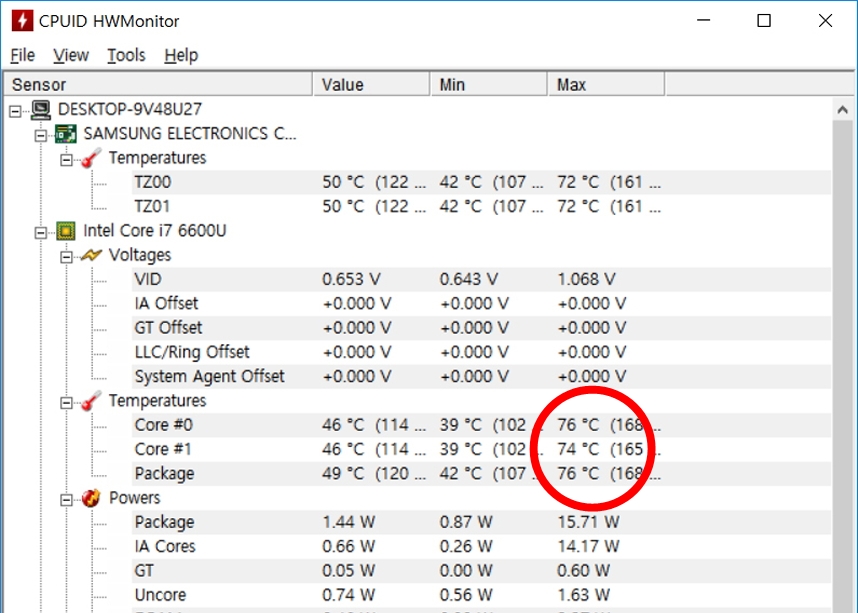
Task: Select the GT Offset row
Action: point(482,328)
